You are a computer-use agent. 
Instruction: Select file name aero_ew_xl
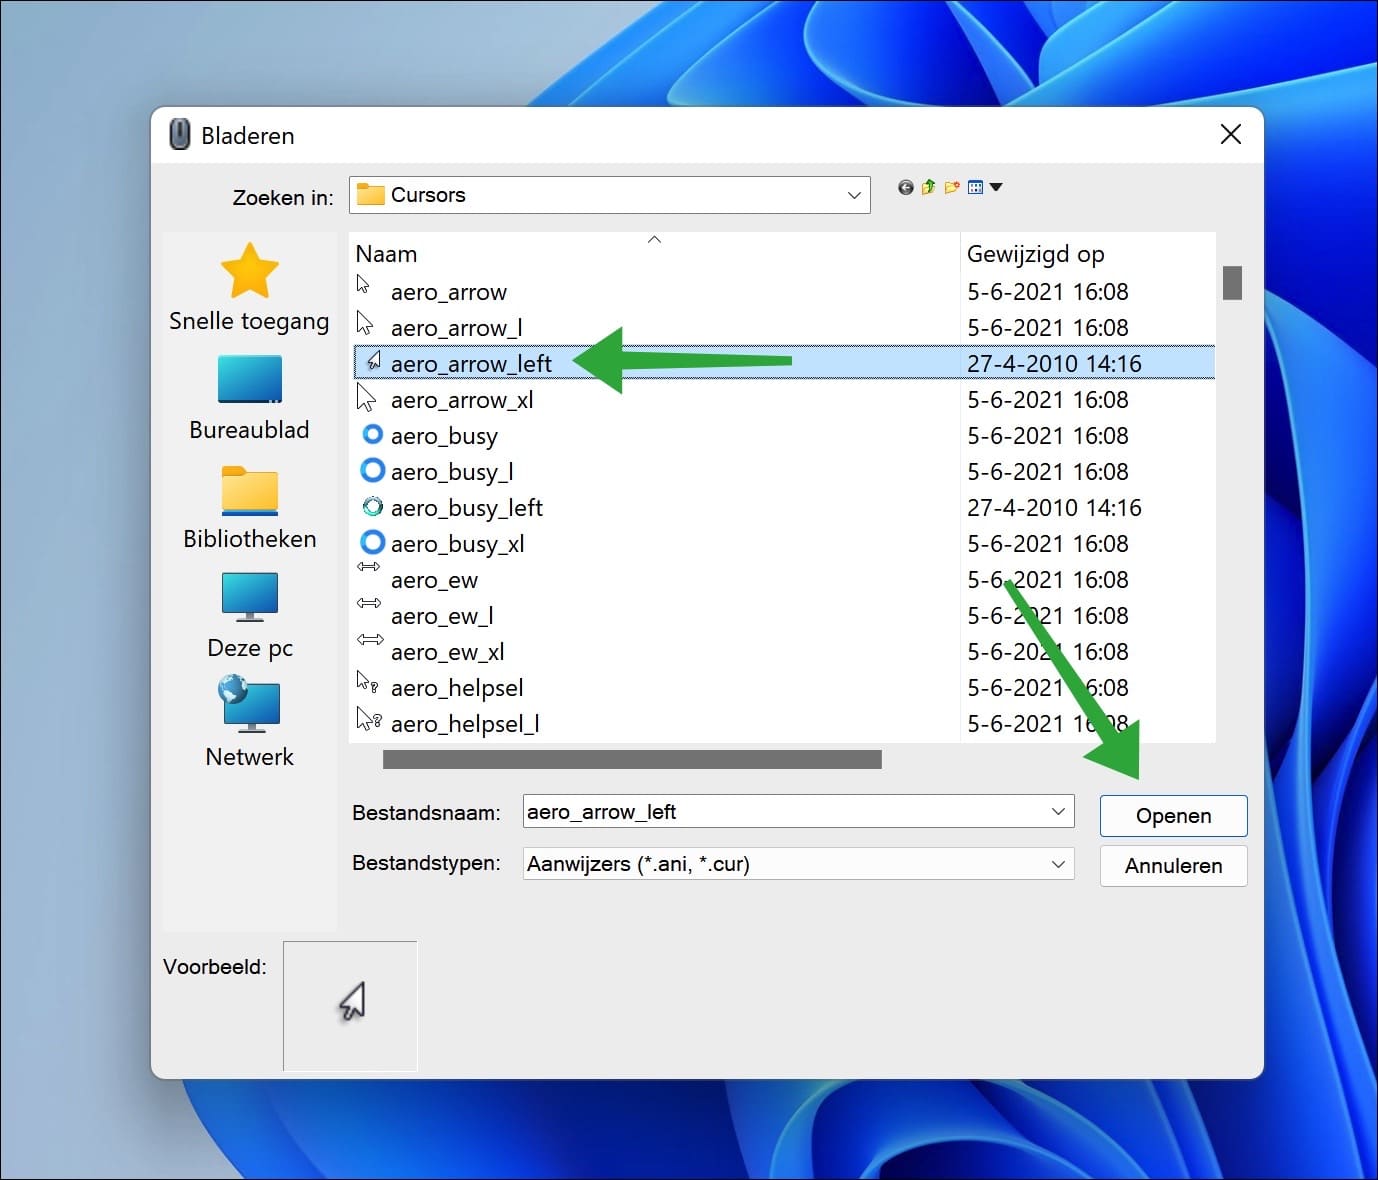point(448,652)
